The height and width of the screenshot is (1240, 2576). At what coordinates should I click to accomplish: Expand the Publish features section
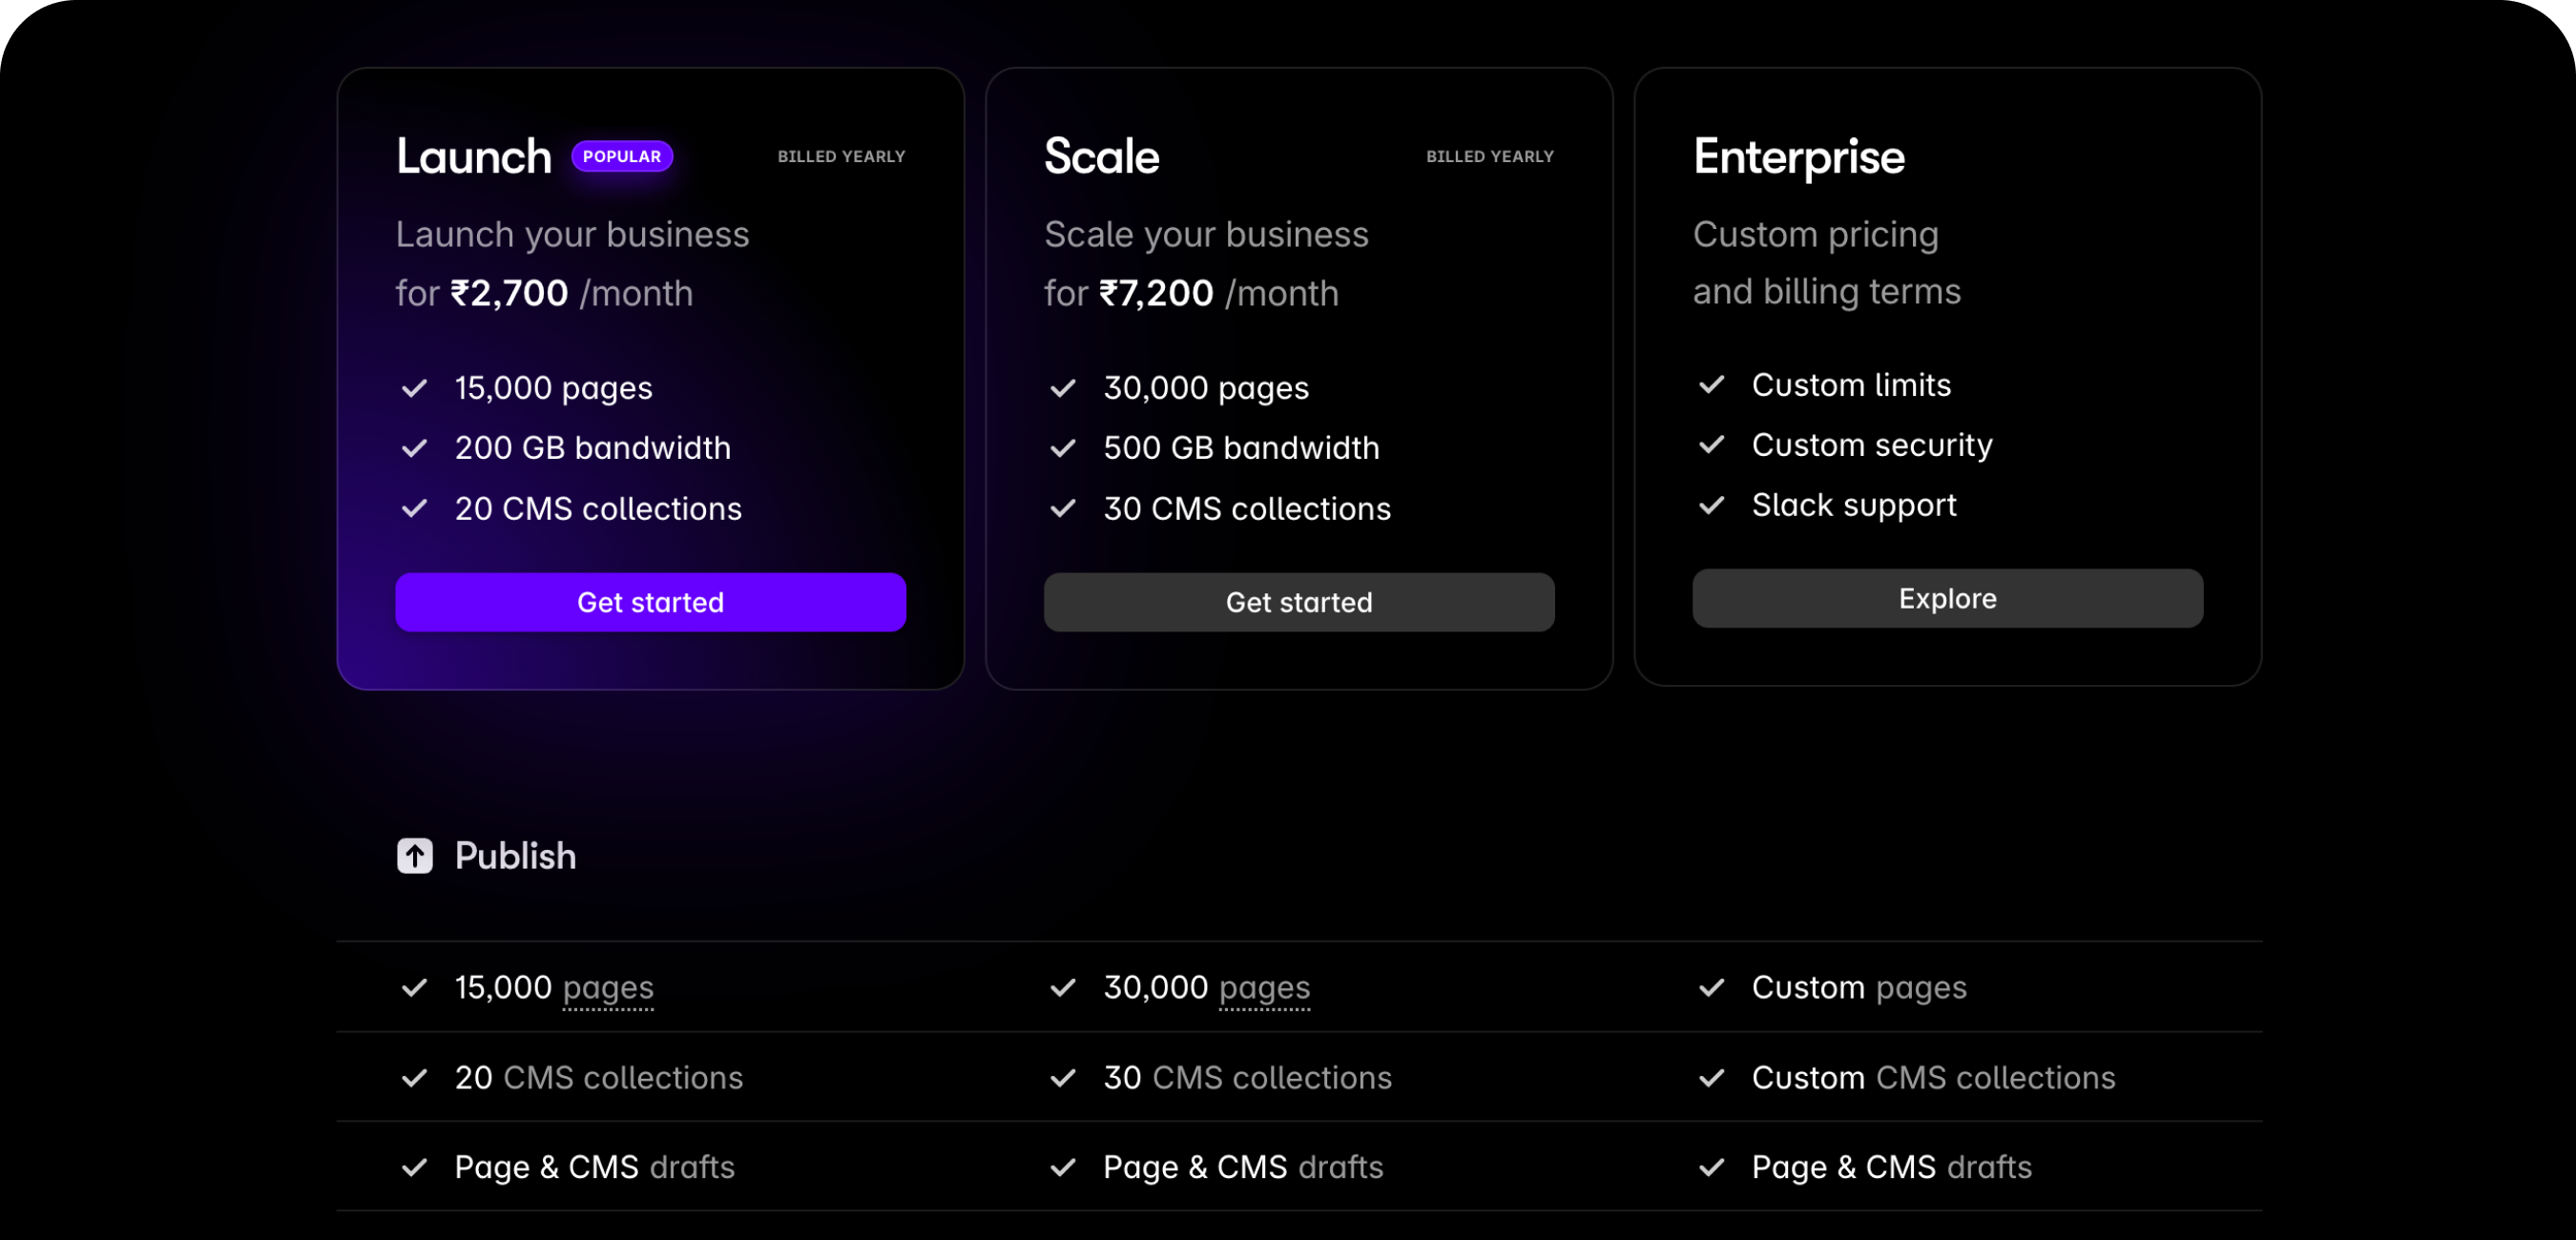pyautogui.click(x=515, y=856)
